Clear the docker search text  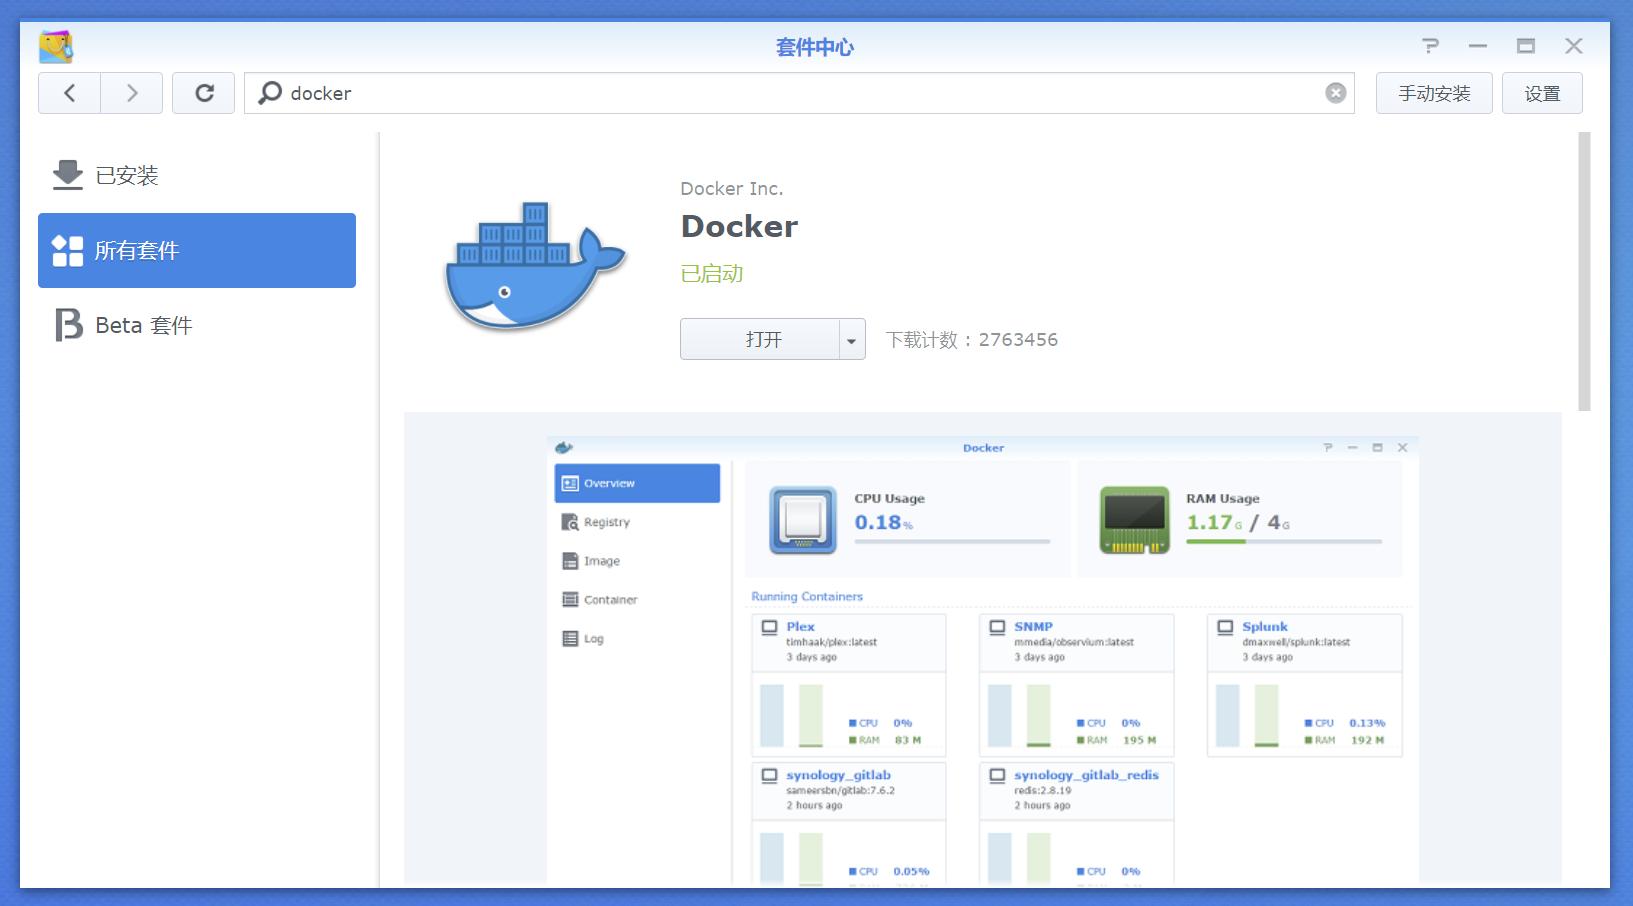point(1335,93)
